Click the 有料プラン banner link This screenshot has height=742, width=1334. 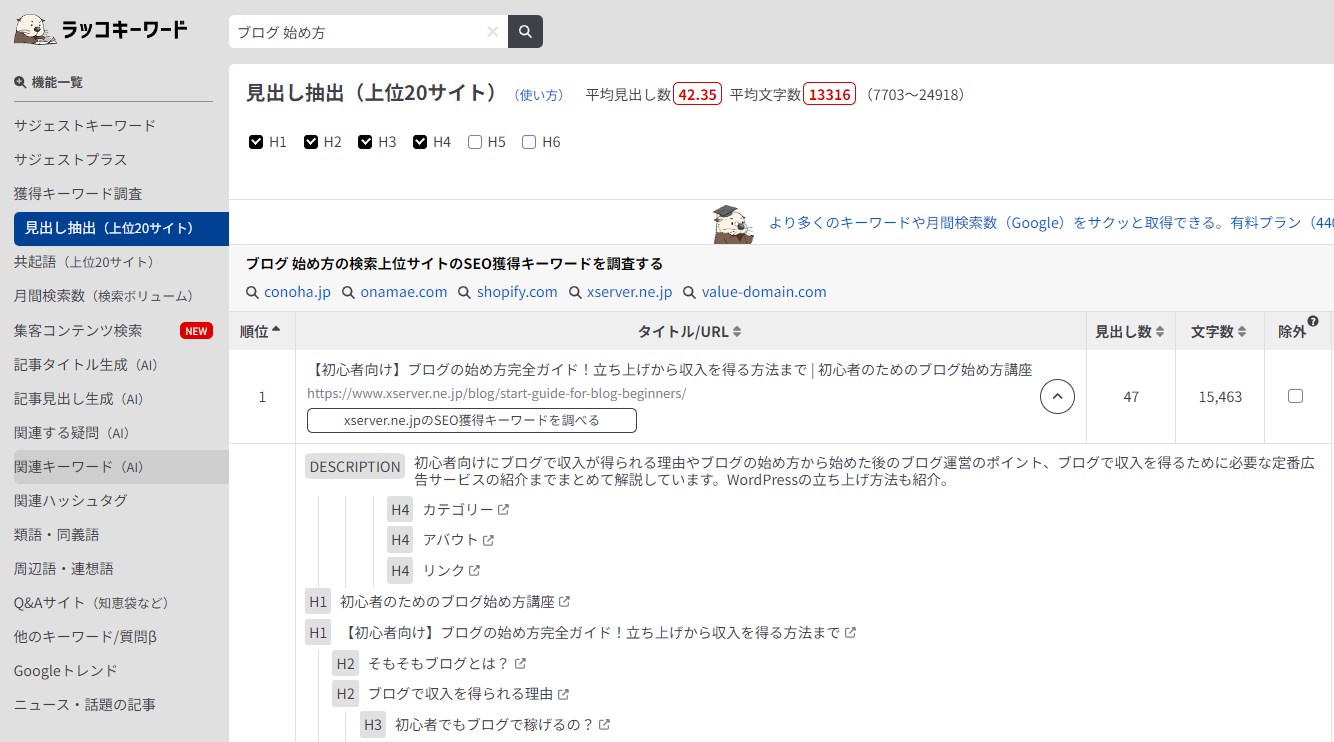tap(1051, 223)
